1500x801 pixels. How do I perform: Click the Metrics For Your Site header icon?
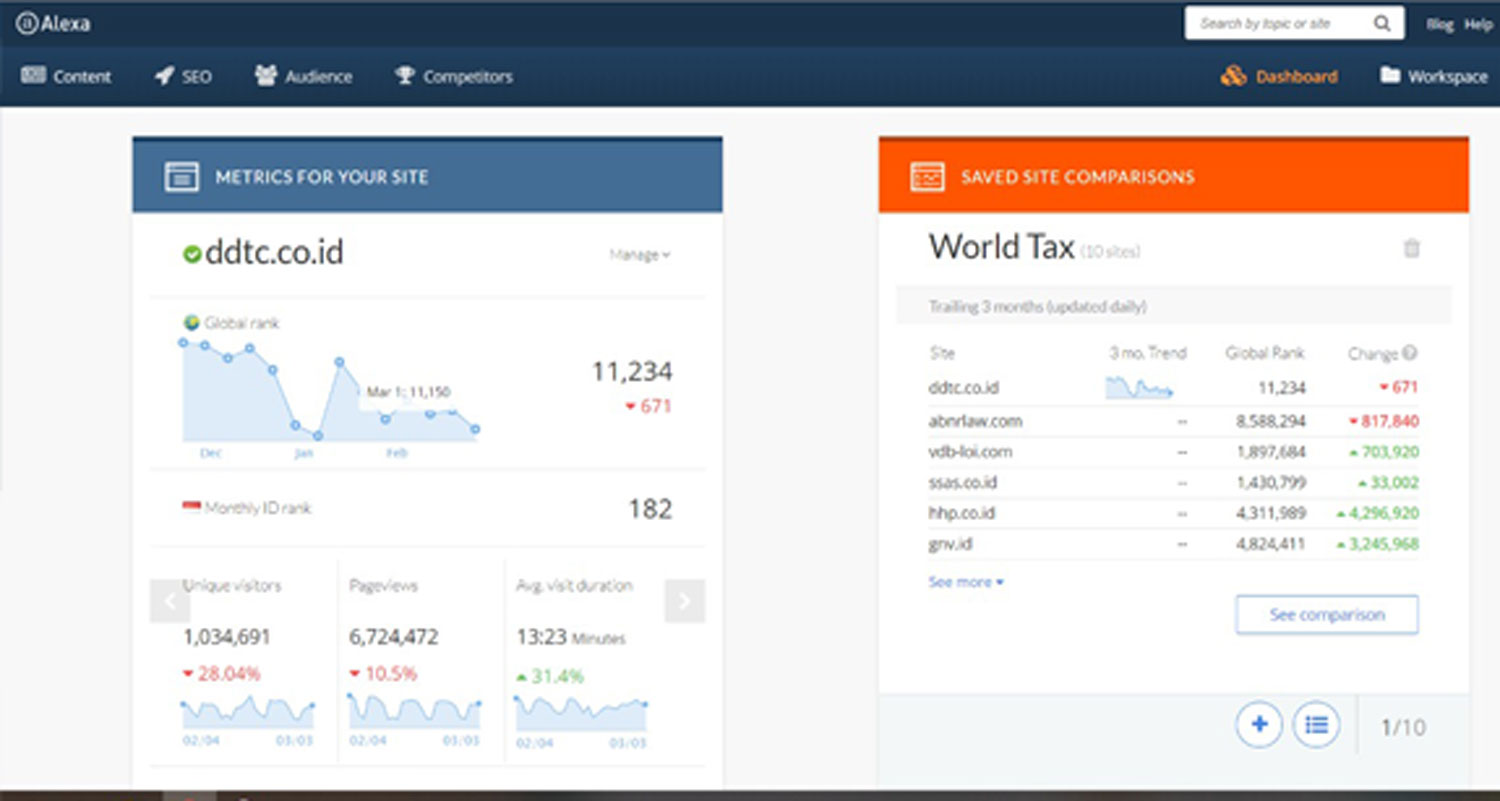point(181,177)
